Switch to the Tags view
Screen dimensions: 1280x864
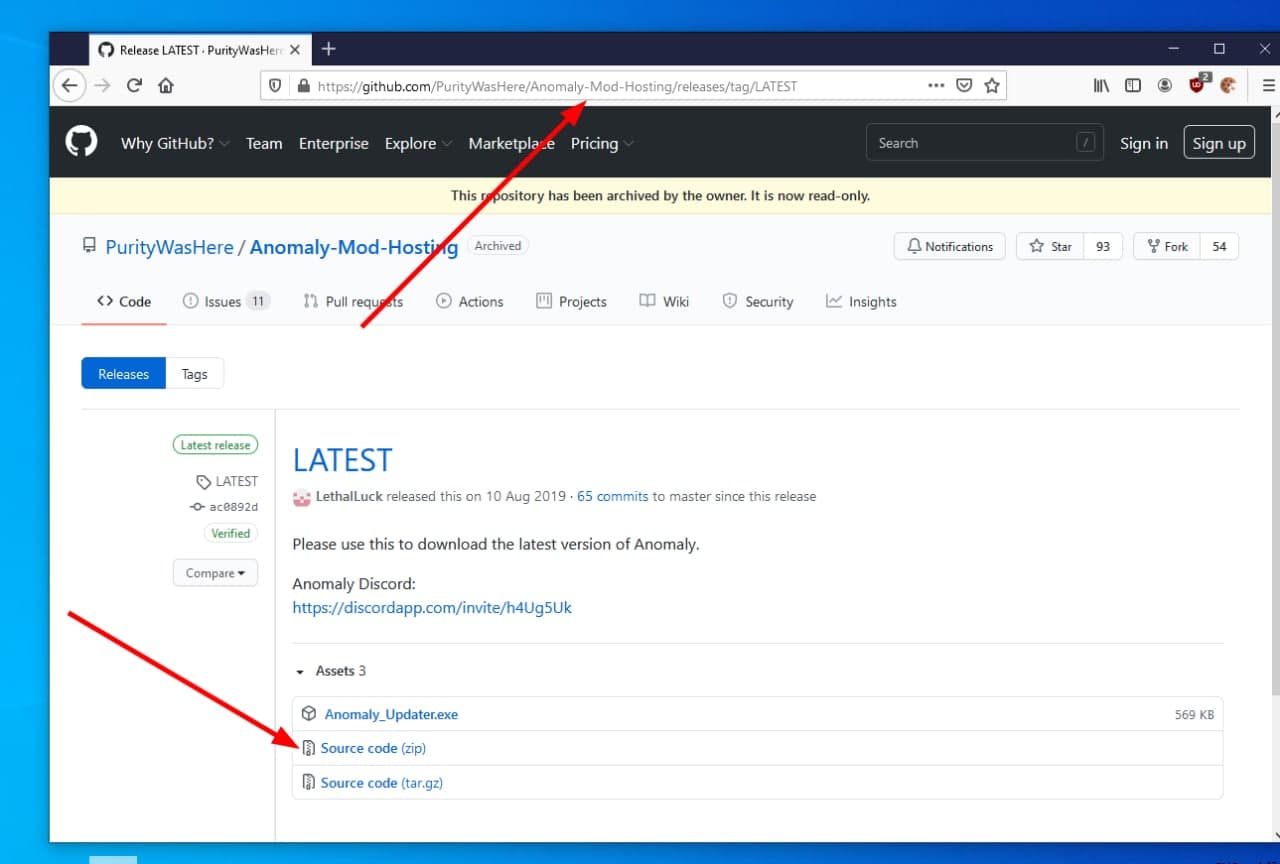pos(194,374)
